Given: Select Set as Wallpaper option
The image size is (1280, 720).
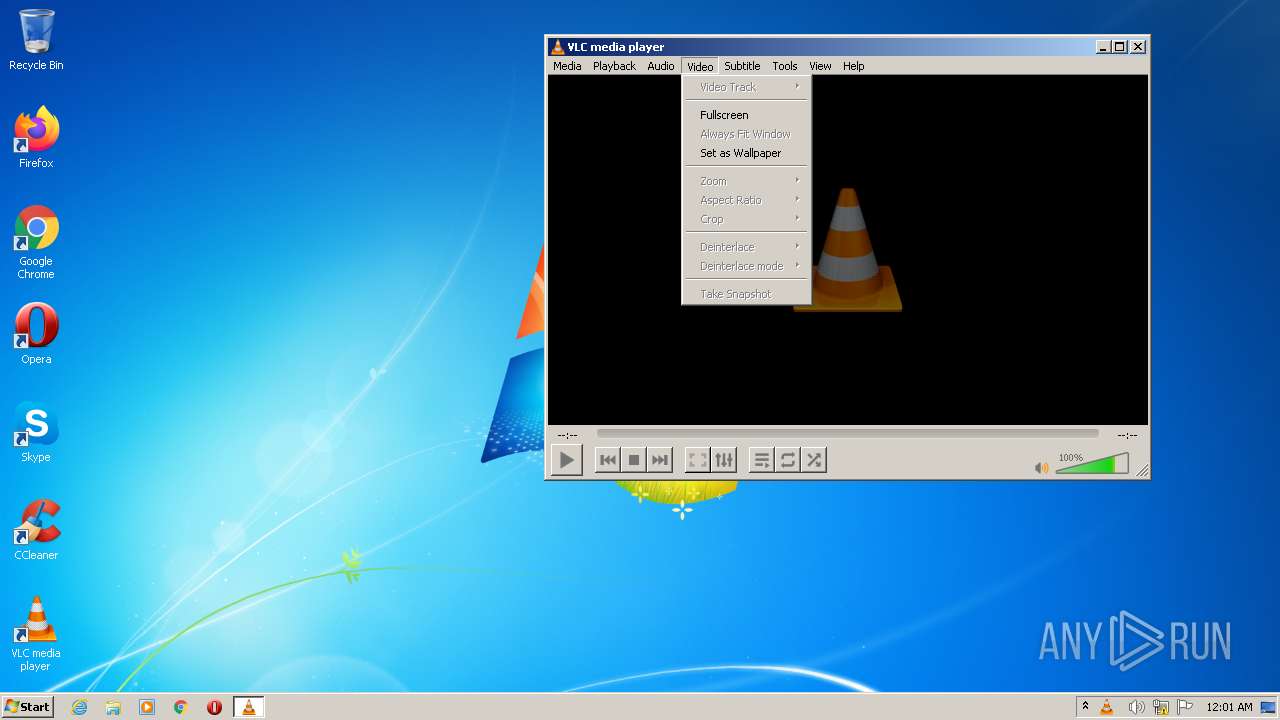Looking at the screenshot, I should pyautogui.click(x=746, y=153).
